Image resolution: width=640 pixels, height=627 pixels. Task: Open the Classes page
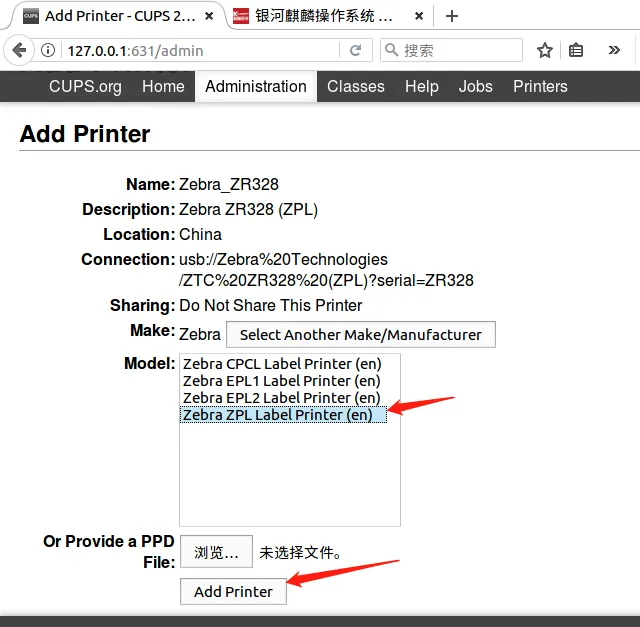point(356,86)
